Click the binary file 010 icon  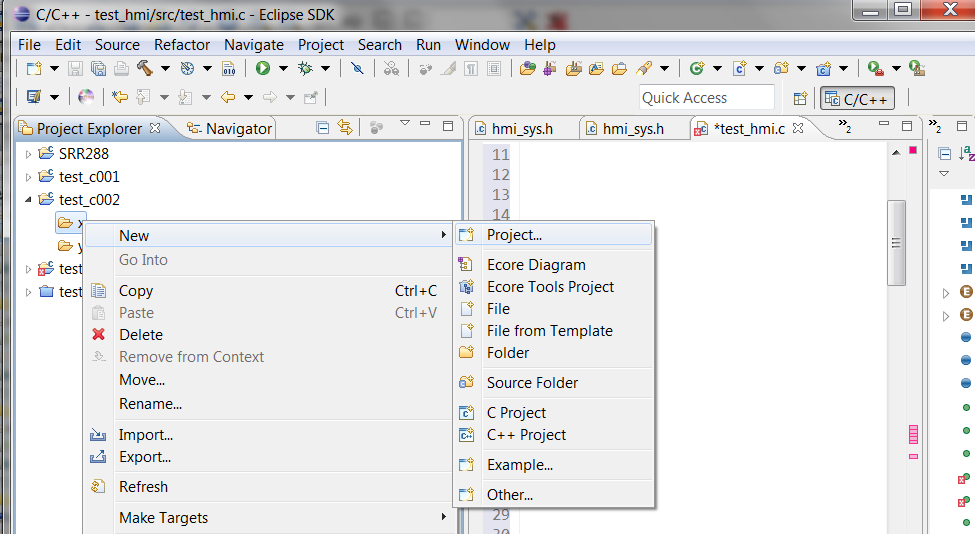229,68
